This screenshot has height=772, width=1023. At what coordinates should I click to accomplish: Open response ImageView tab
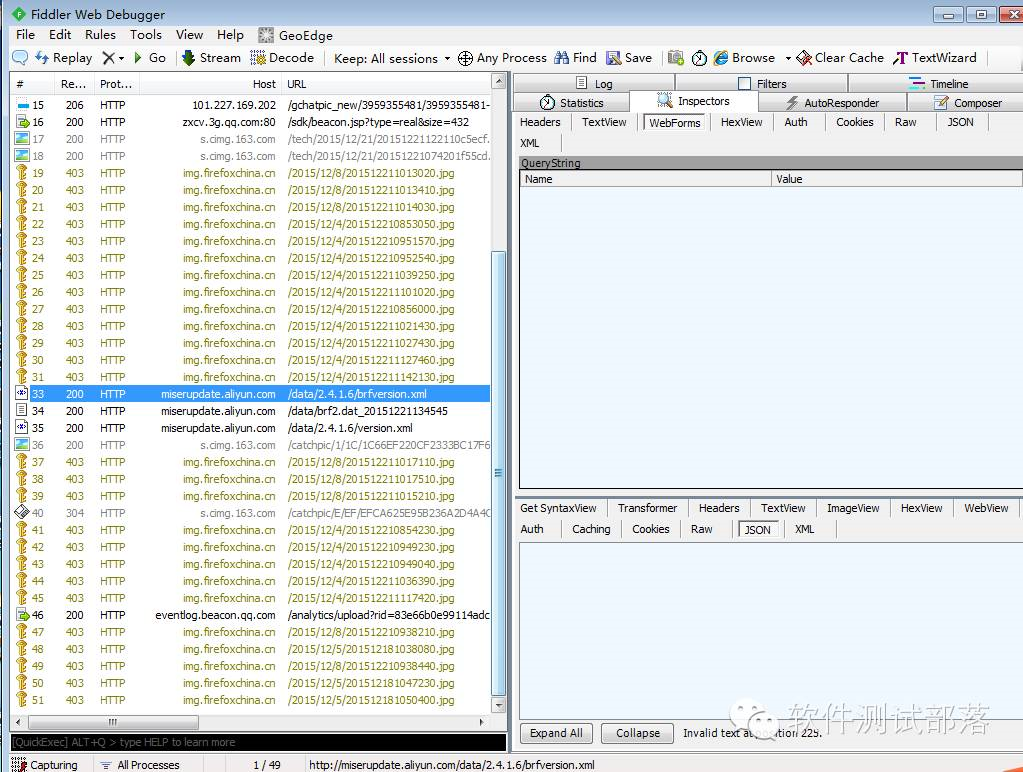pos(853,508)
